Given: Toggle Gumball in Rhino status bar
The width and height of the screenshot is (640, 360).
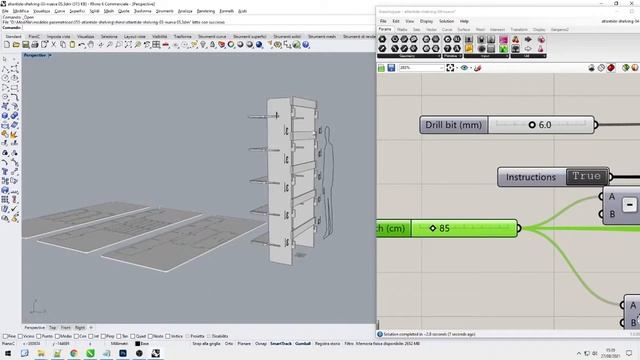Looking at the screenshot, I should click(x=303, y=344).
